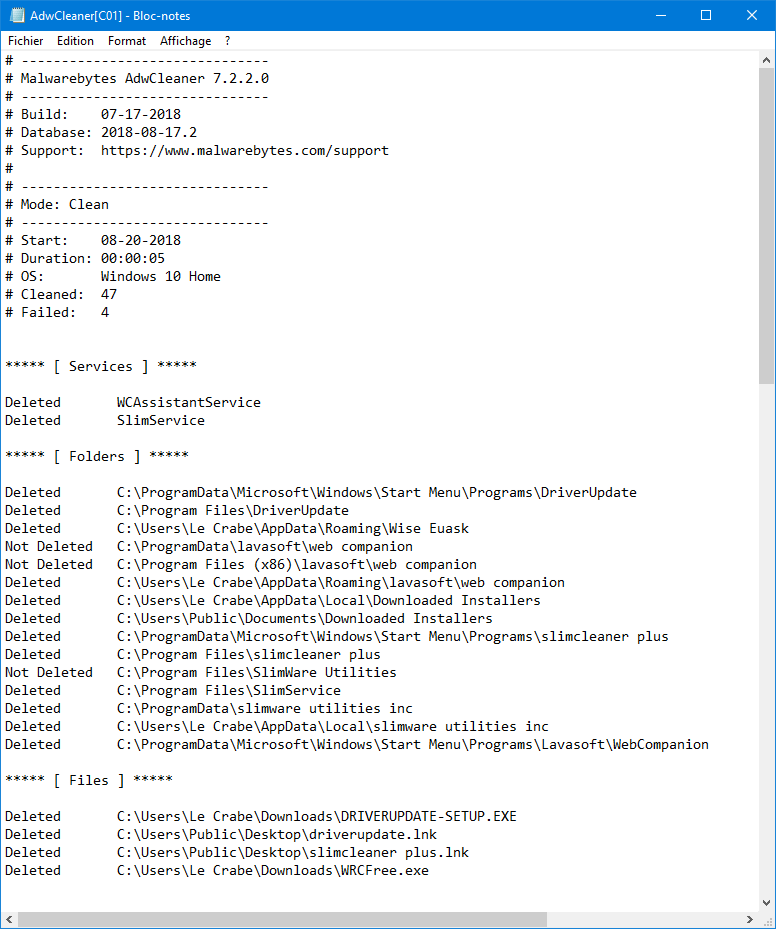Click the horizontal scrollbar right arrow
This screenshot has width=776, height=929.
pos(750,920)
